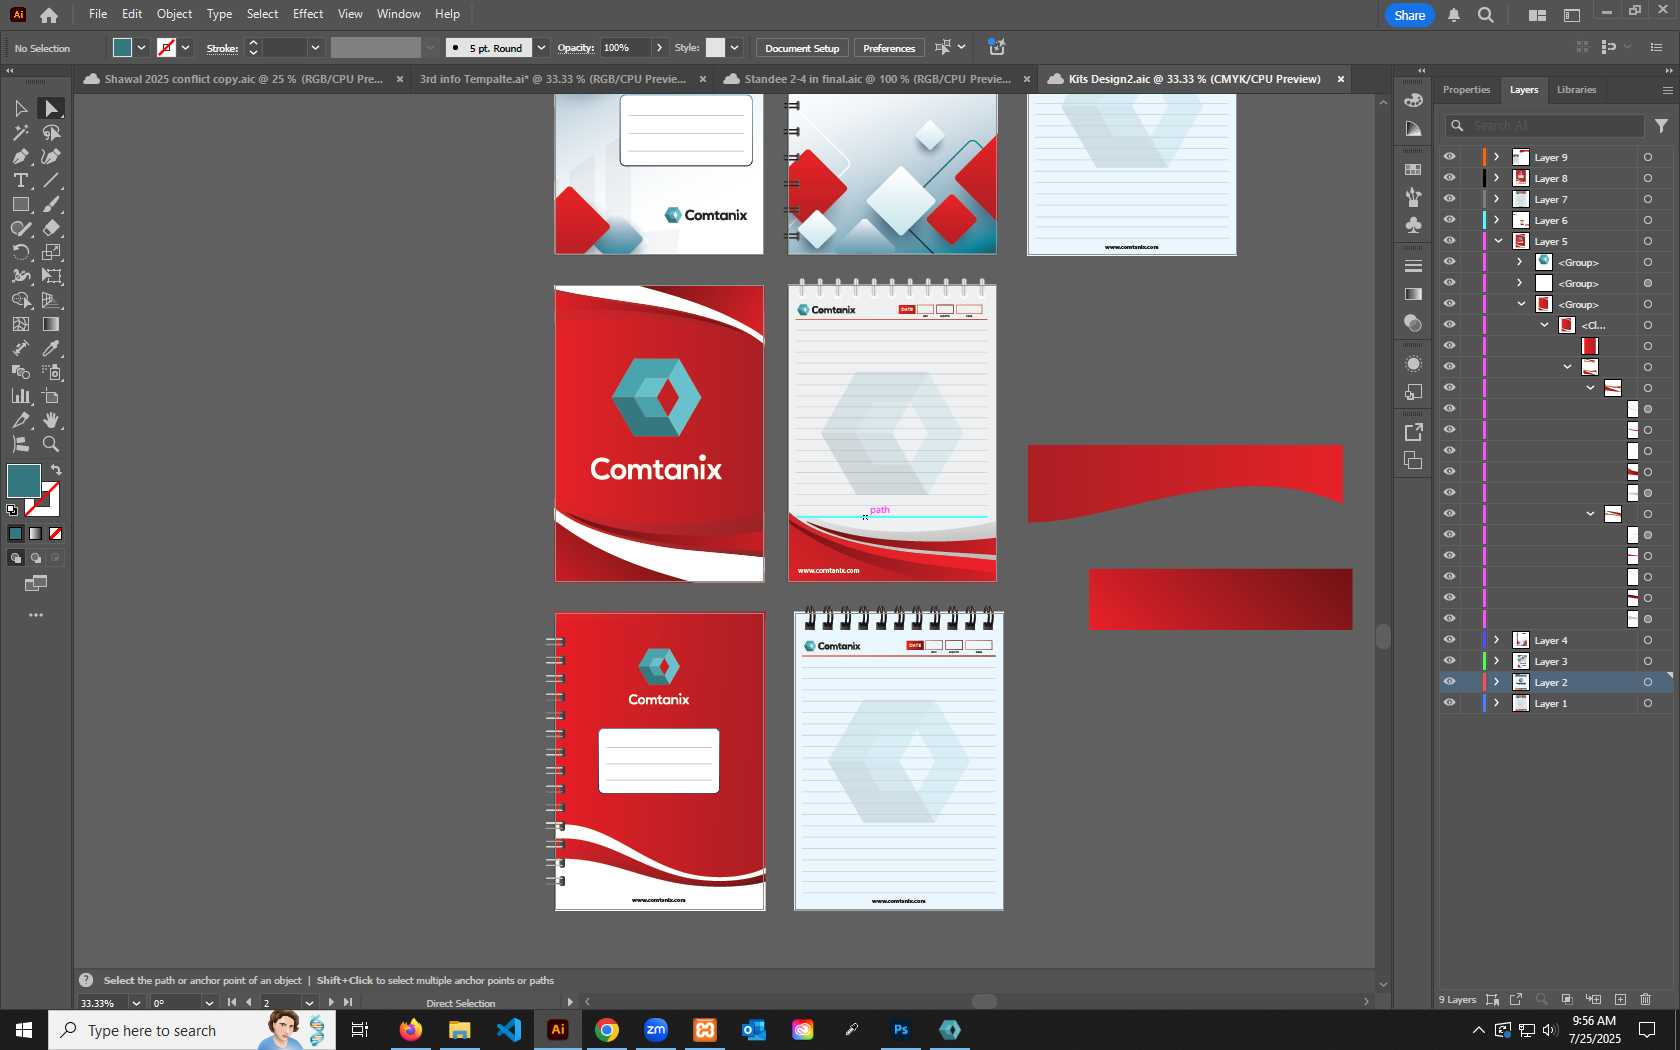The height and width of the screenshot is (1050, 1680).
Task: Open the Object menu
Action: tap(174, 14)
